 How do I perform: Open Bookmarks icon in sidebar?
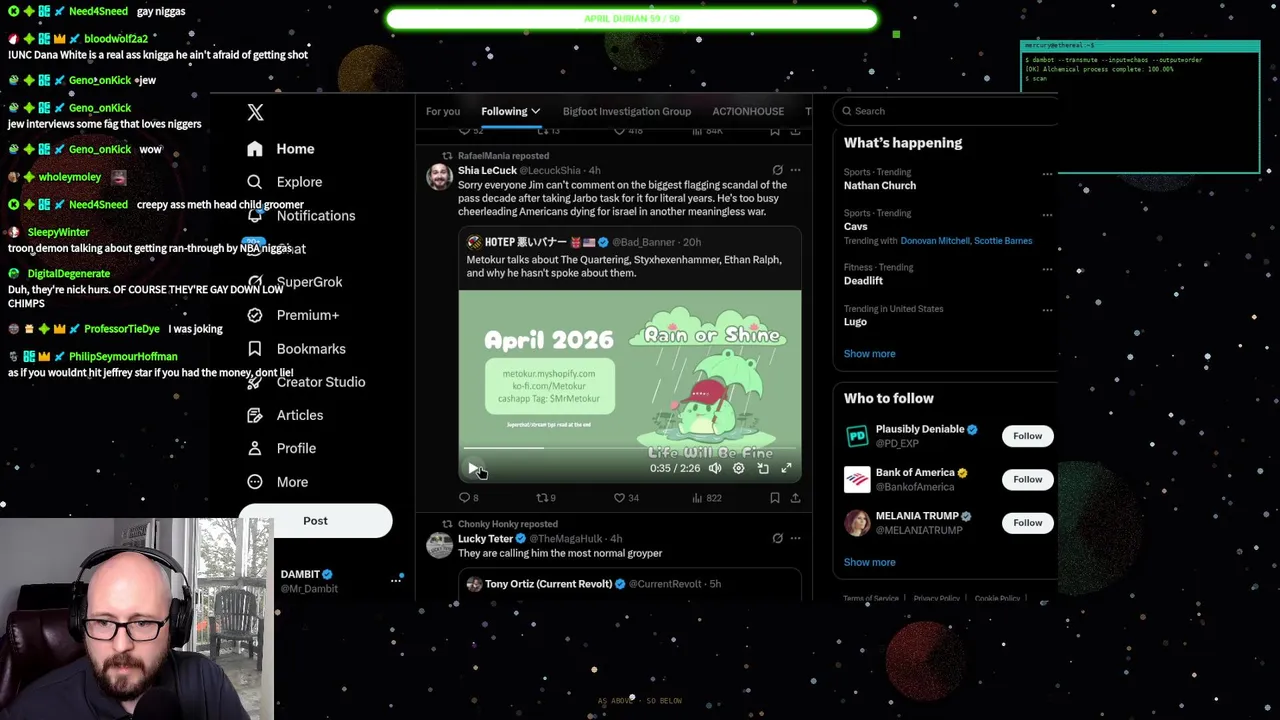point(255,349)
